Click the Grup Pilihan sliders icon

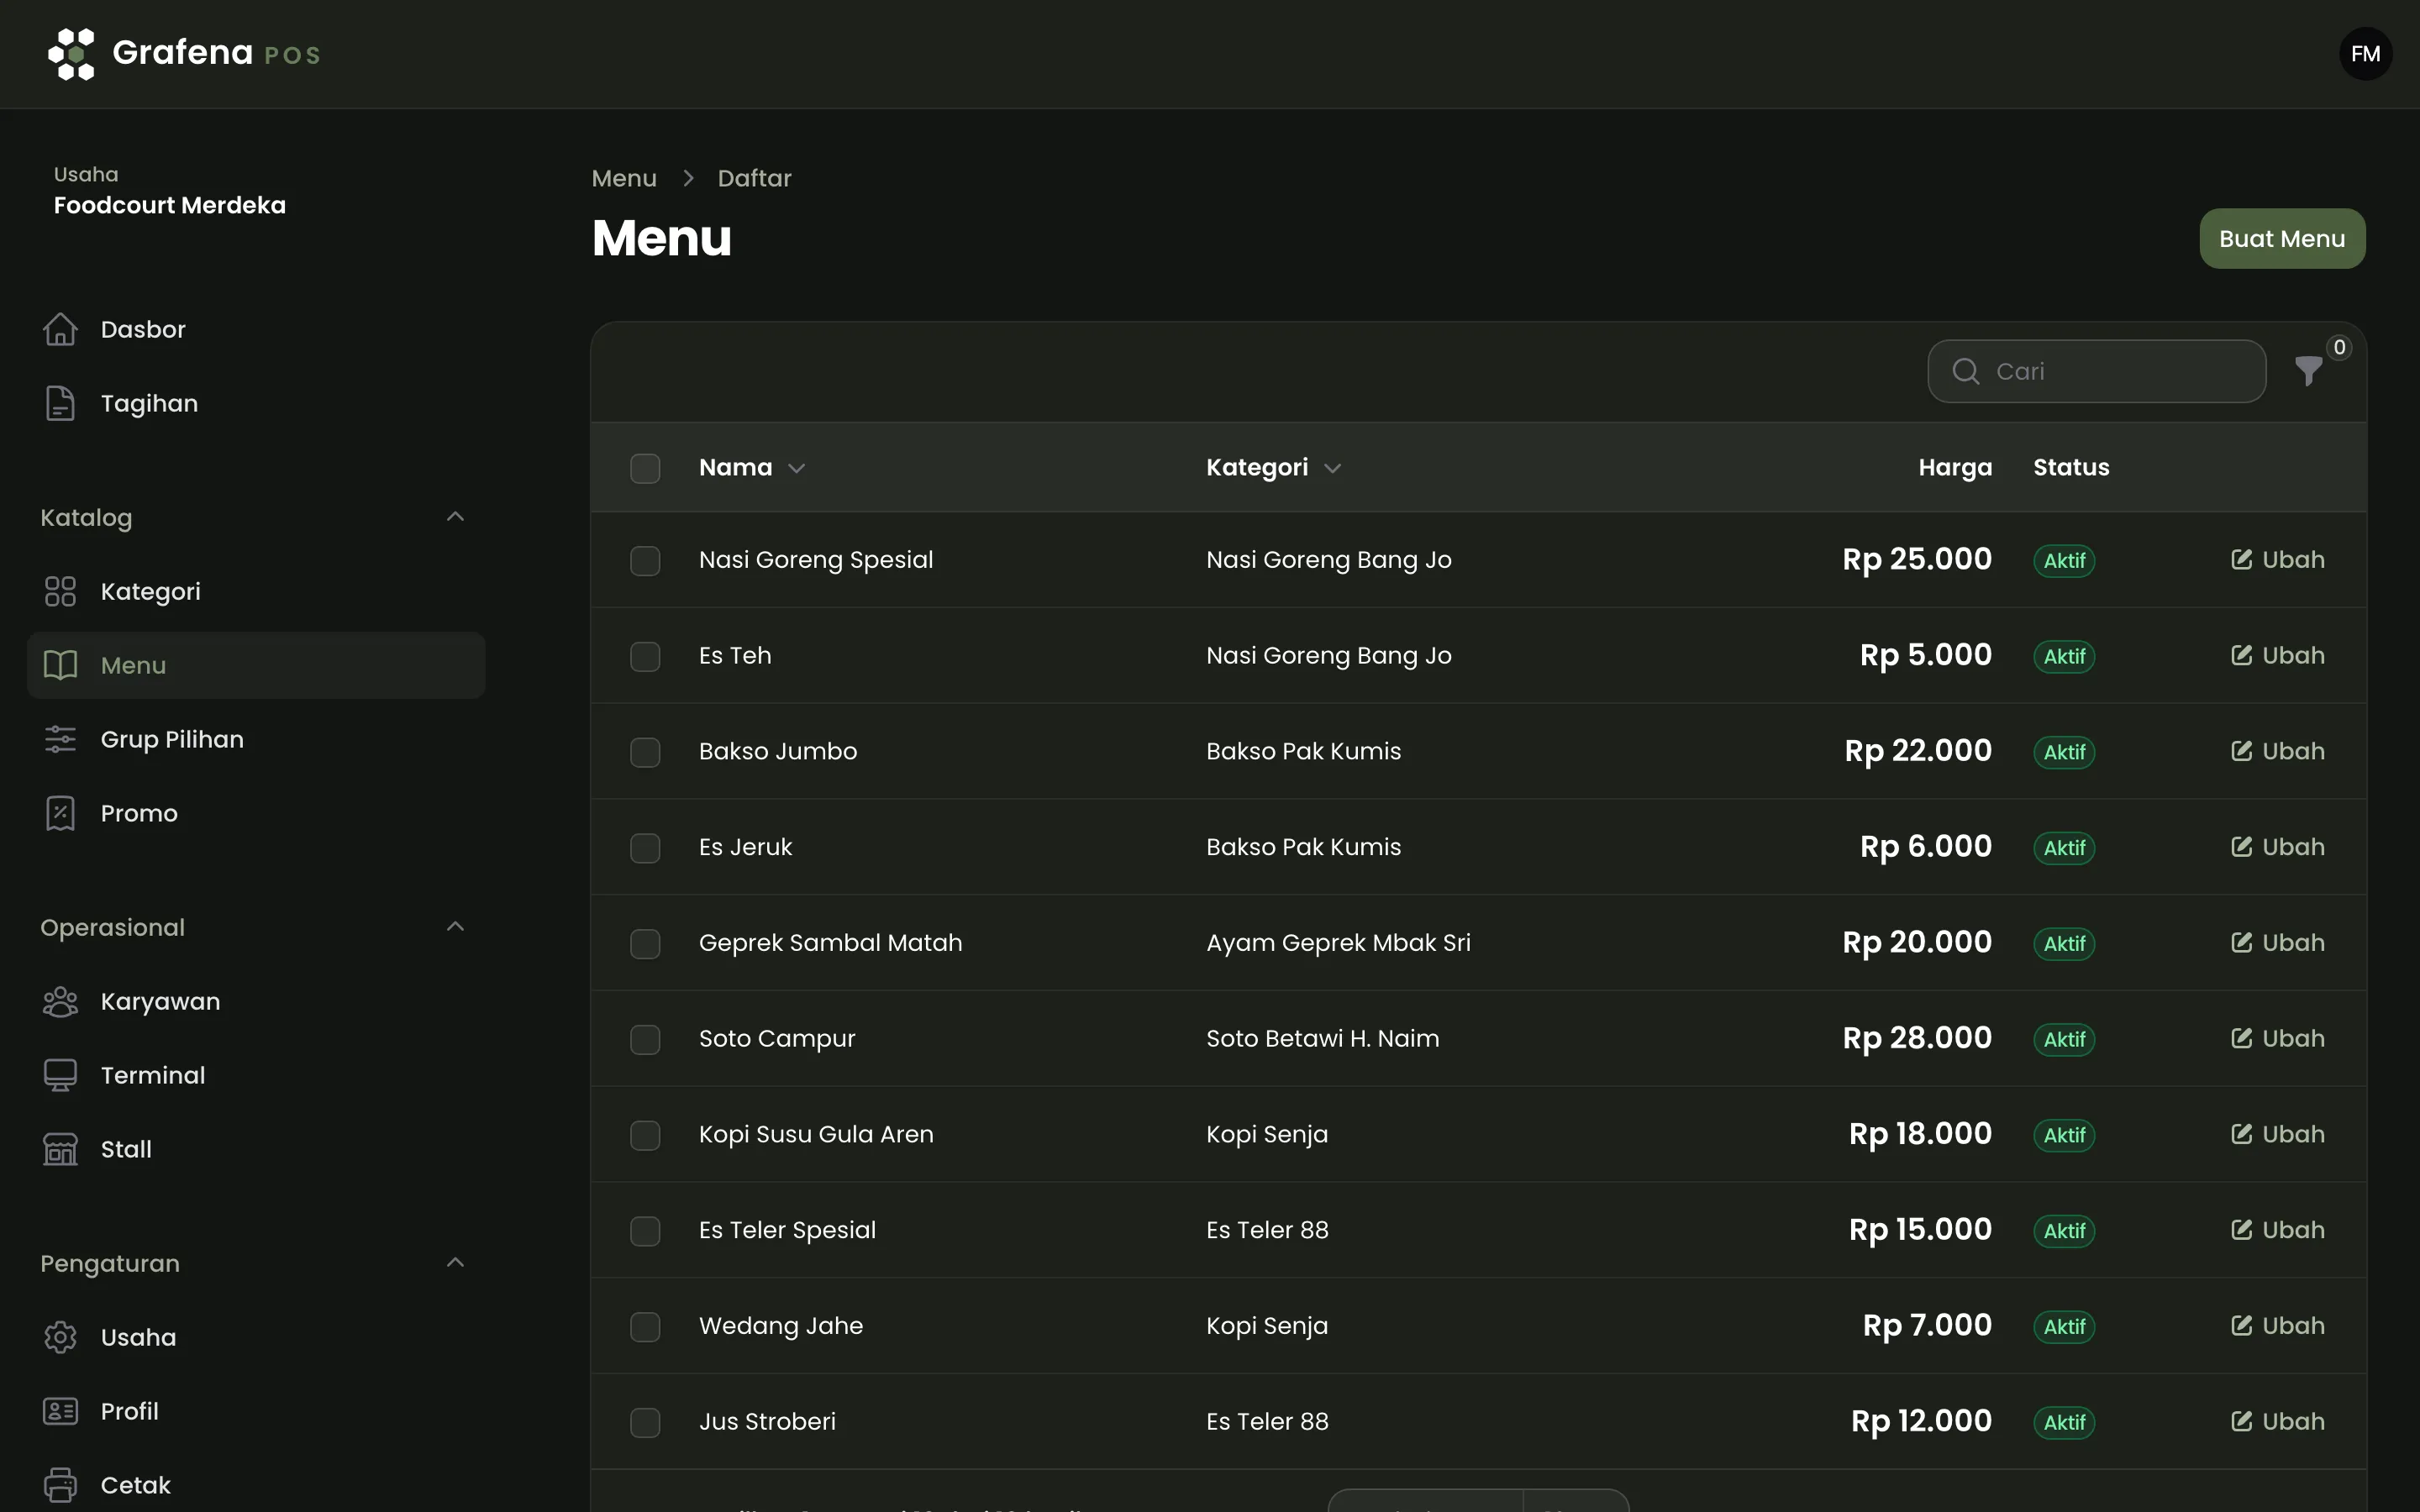point(60,739)
